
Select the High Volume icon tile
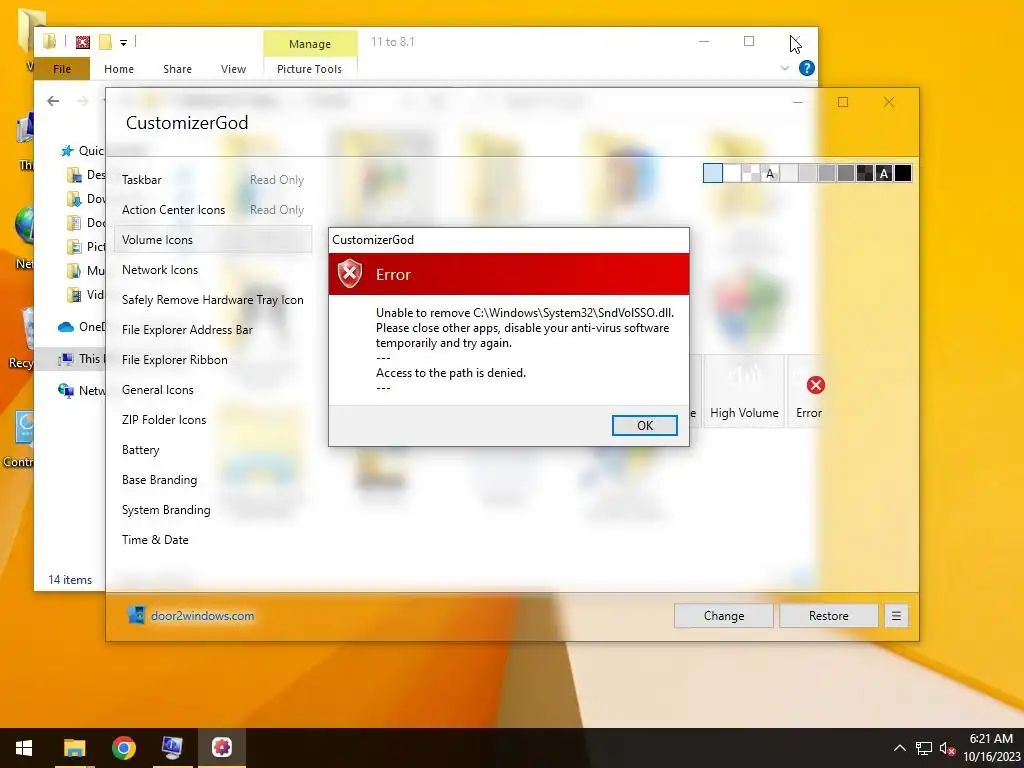[x=744, y=391]
